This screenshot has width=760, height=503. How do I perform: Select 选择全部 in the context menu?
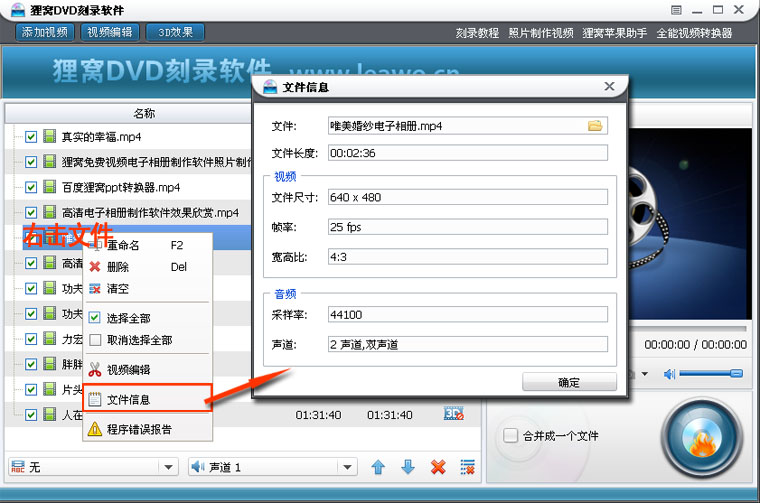click(x=147, y=318)
